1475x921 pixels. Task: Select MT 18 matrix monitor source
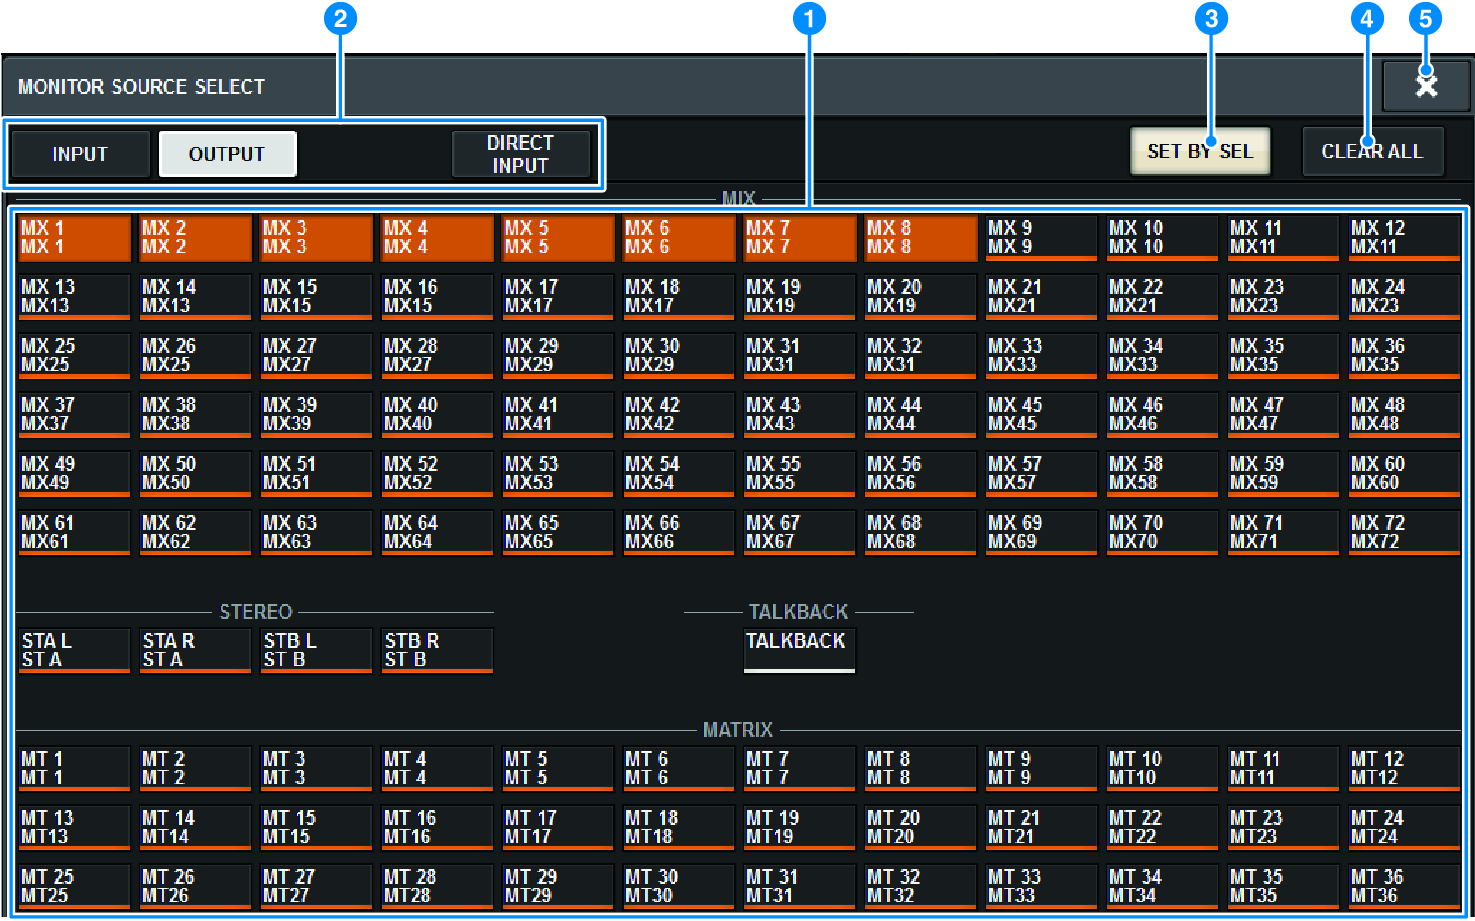[678, 827]
